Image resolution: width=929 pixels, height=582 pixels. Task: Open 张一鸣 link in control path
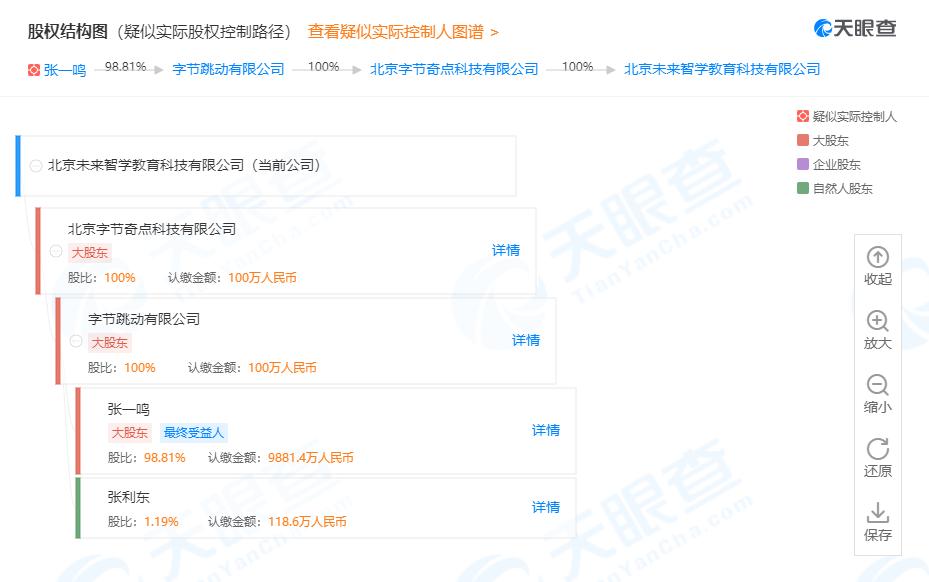click(x=65, y=70)
